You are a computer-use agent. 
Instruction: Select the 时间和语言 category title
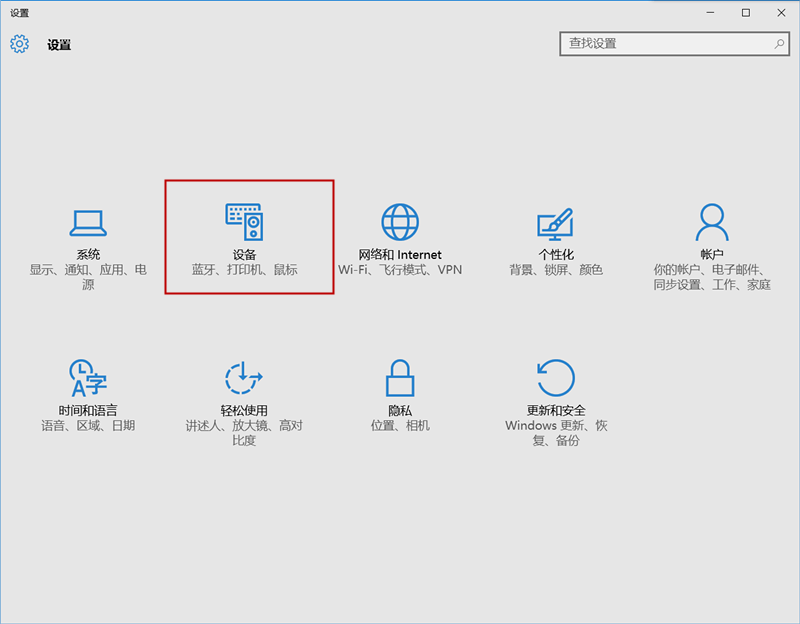point(88,410)
